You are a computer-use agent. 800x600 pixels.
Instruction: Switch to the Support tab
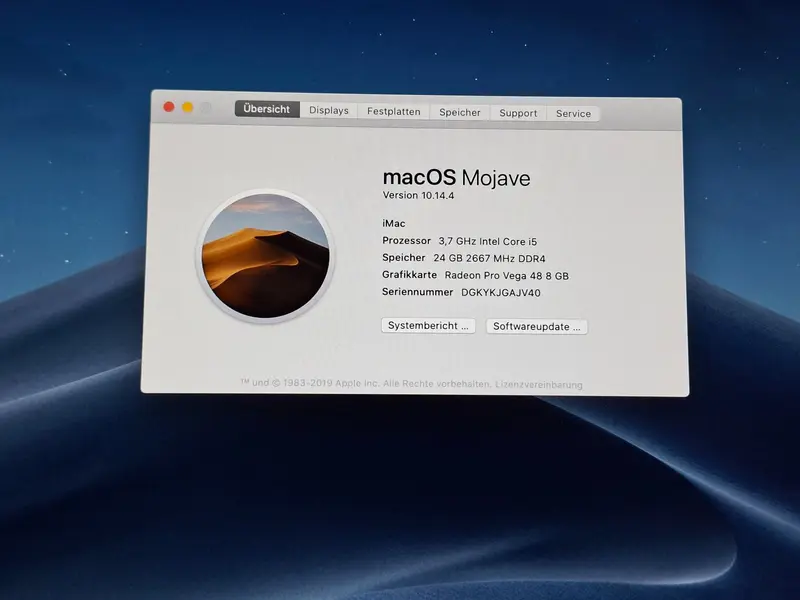(518, 113)
